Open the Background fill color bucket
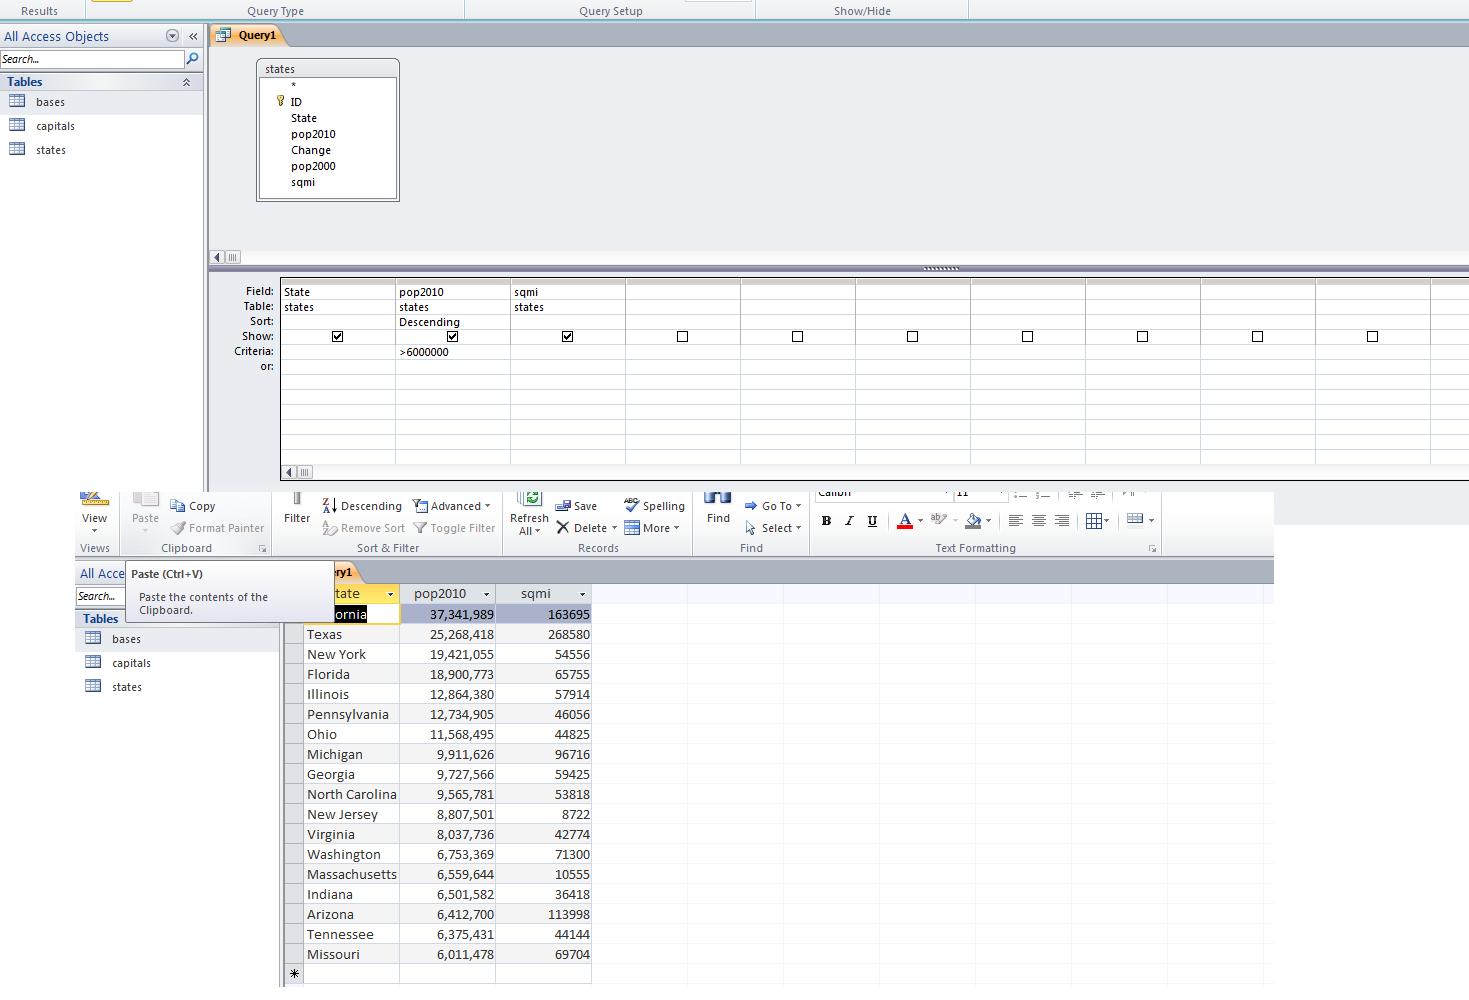This screenshot has width=1469, height=1000. pos(972,521)
